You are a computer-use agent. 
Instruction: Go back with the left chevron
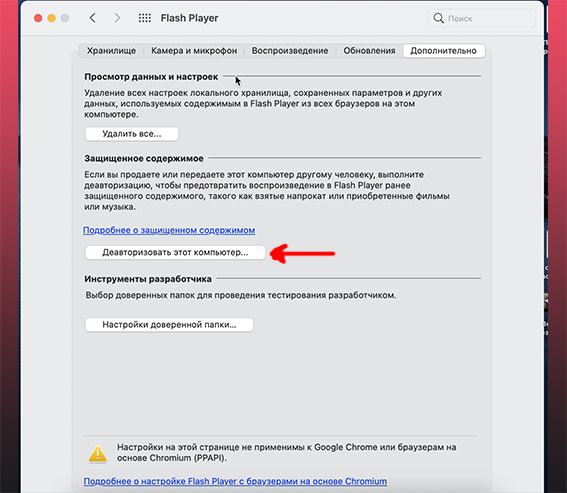[93, 18]
